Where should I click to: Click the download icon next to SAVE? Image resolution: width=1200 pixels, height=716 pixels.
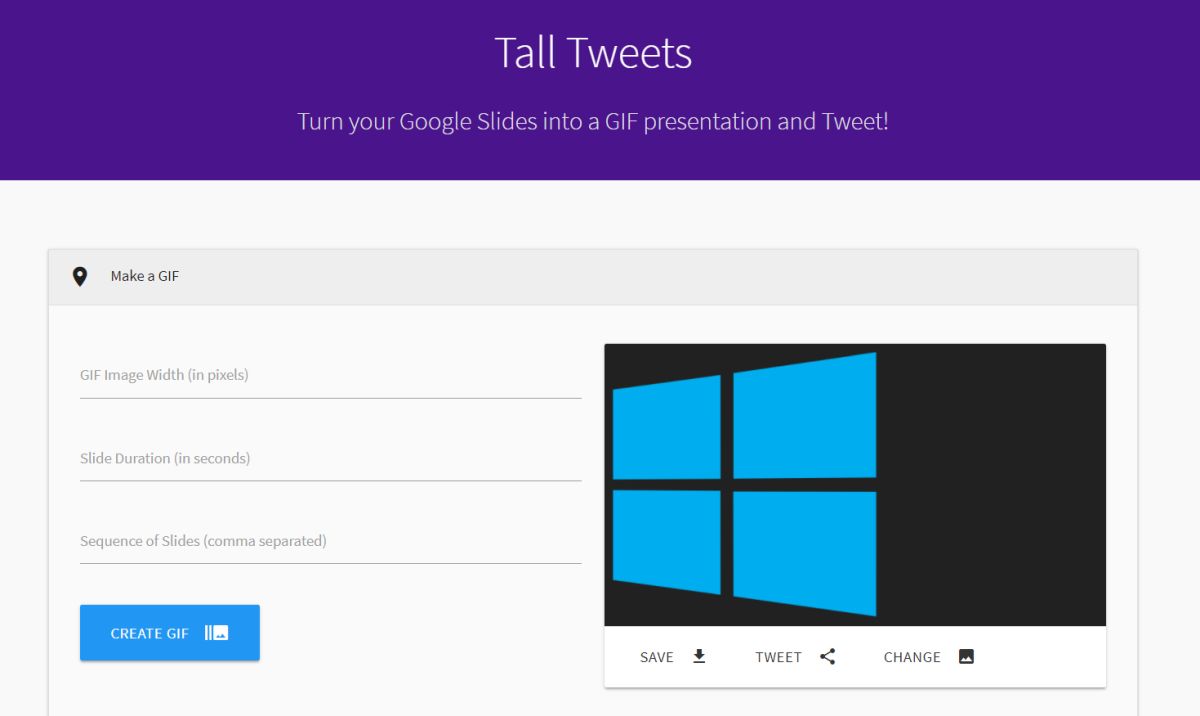[x=699, y=656]
